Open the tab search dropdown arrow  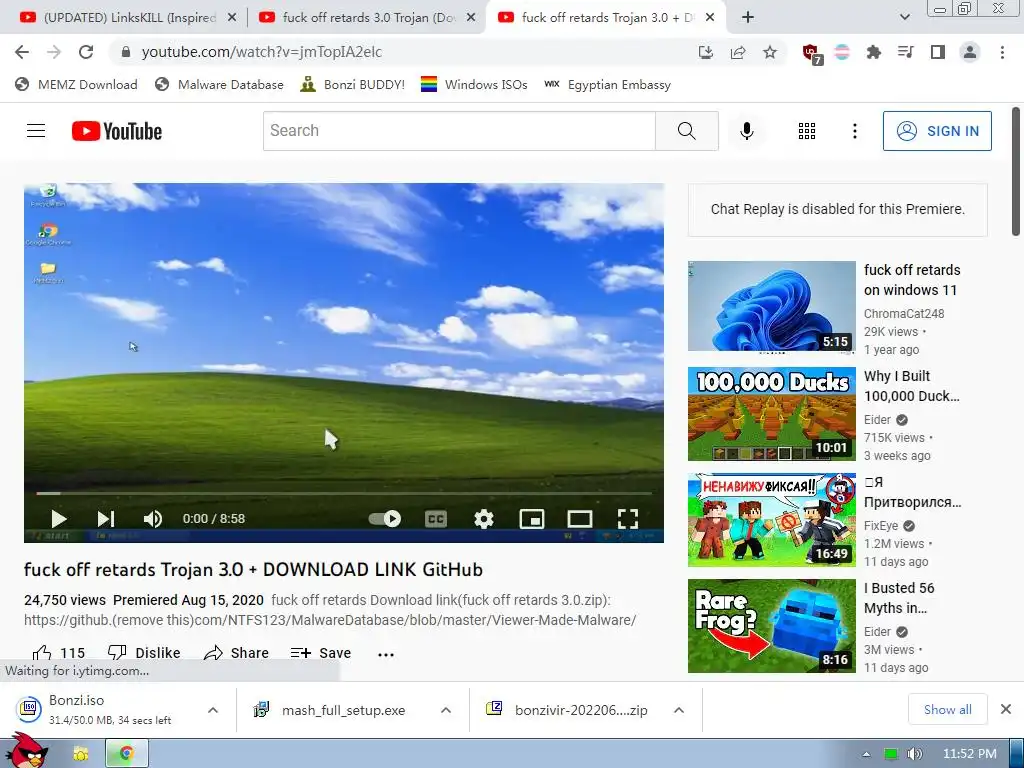click(904, 18)
